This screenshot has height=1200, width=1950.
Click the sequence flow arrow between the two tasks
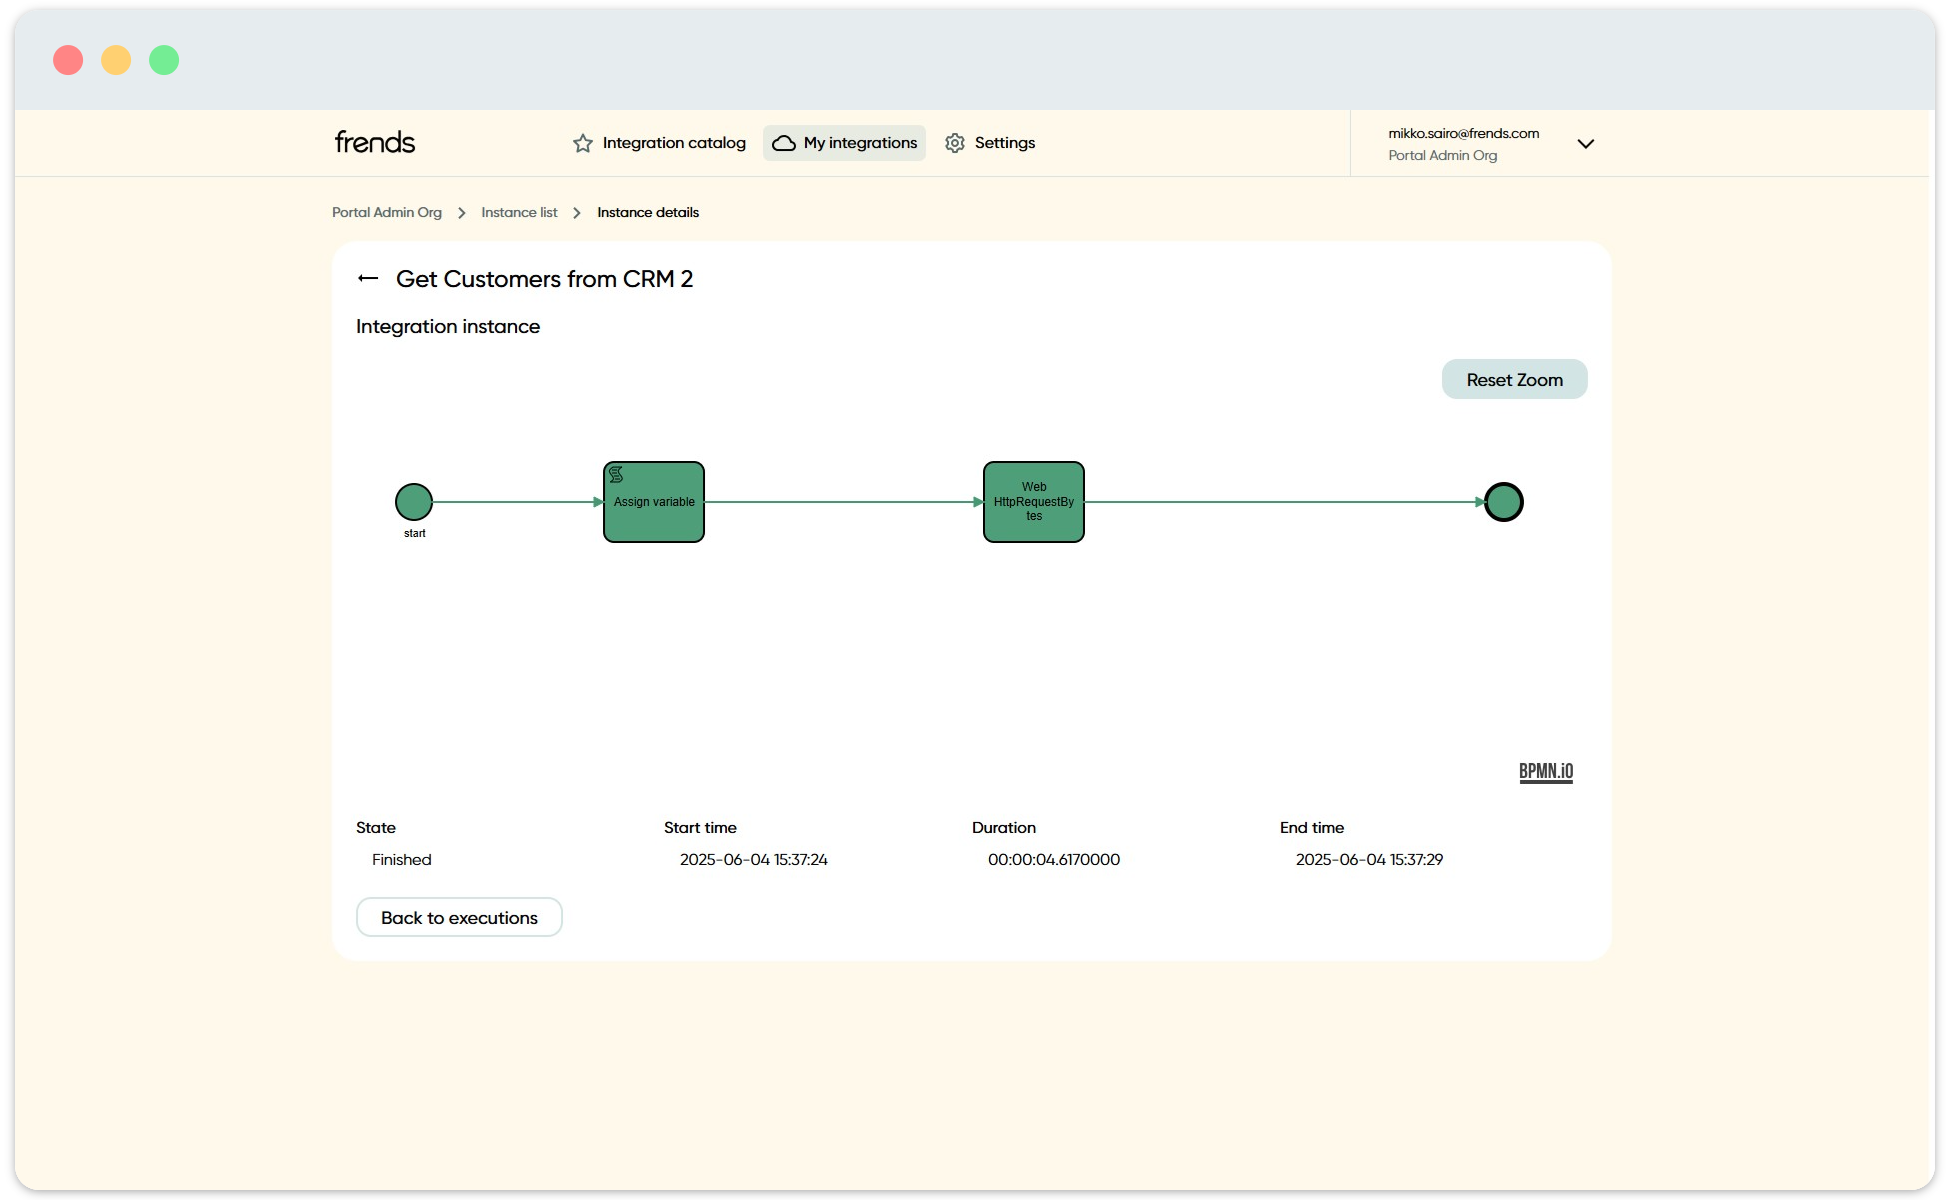tap(843, 502)
